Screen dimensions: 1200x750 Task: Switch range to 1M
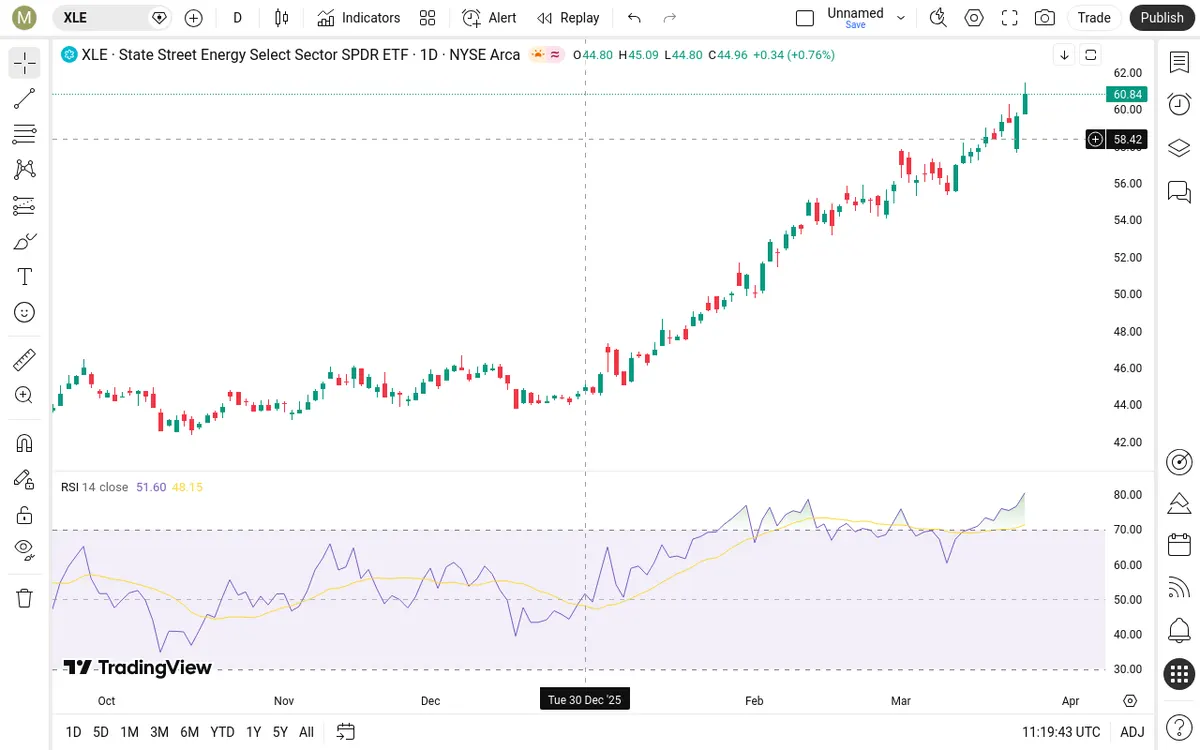129,732
